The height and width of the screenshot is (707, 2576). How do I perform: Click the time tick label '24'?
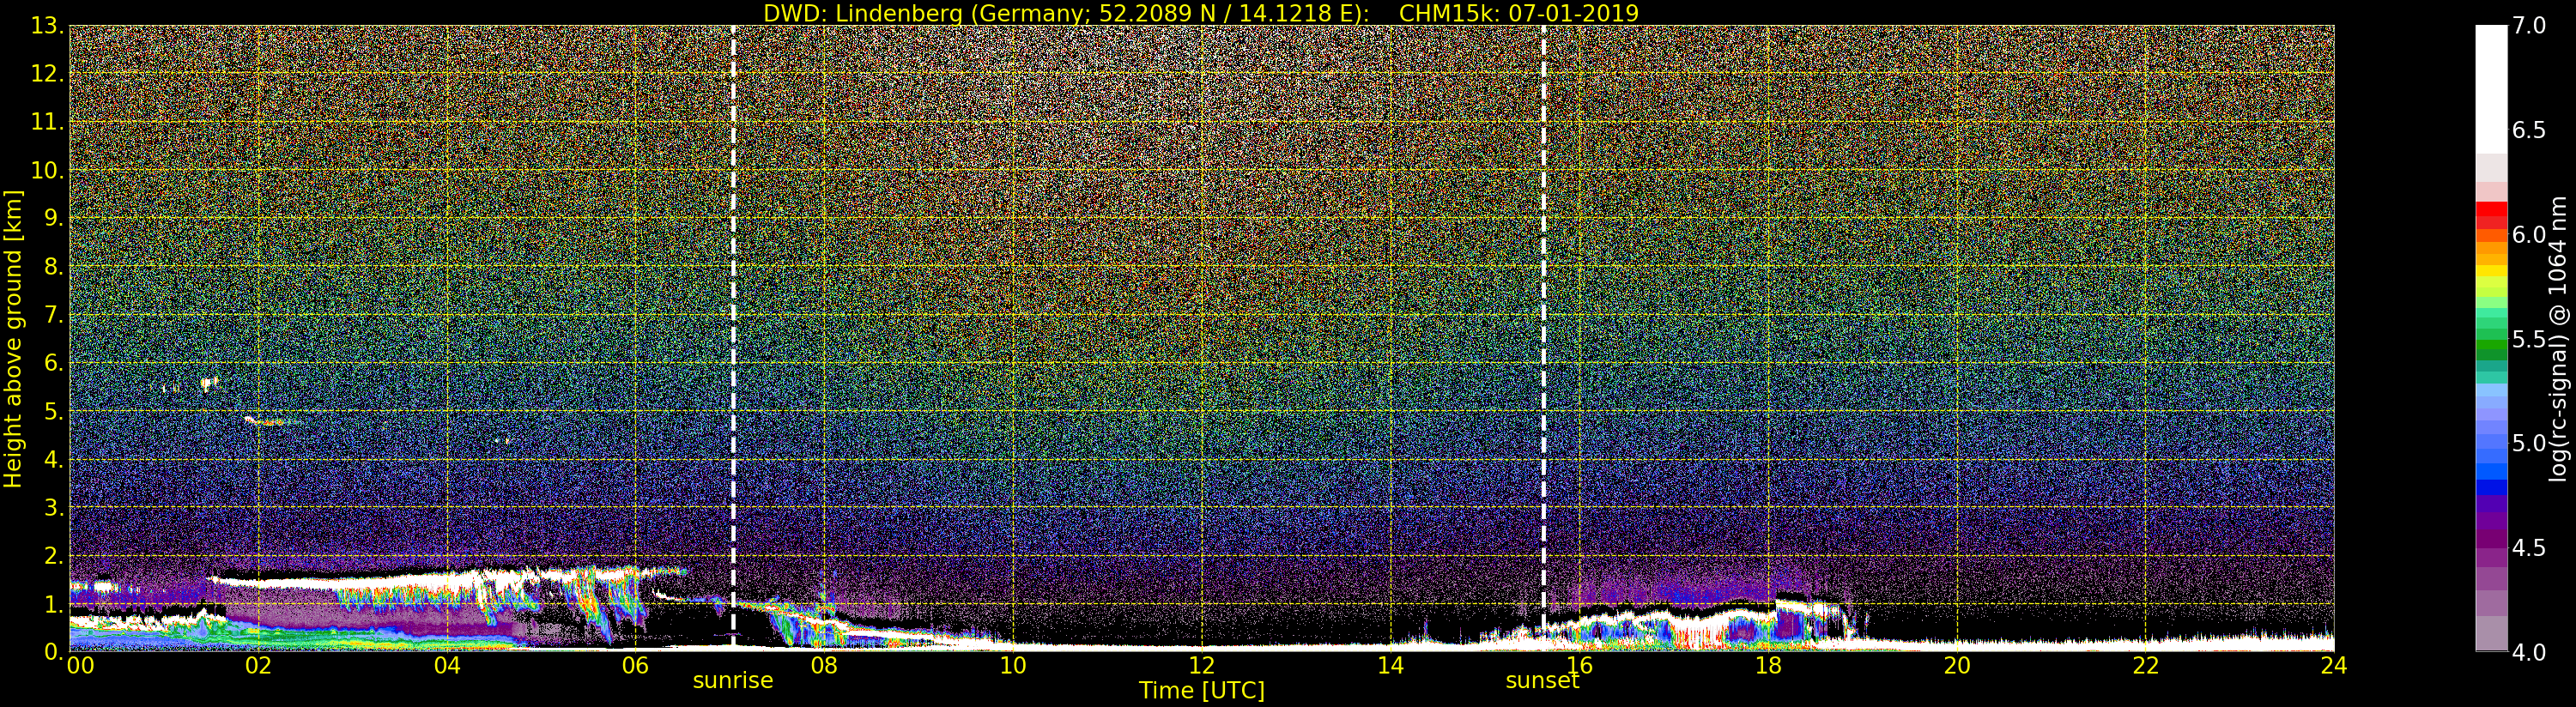click(2334, 666)
